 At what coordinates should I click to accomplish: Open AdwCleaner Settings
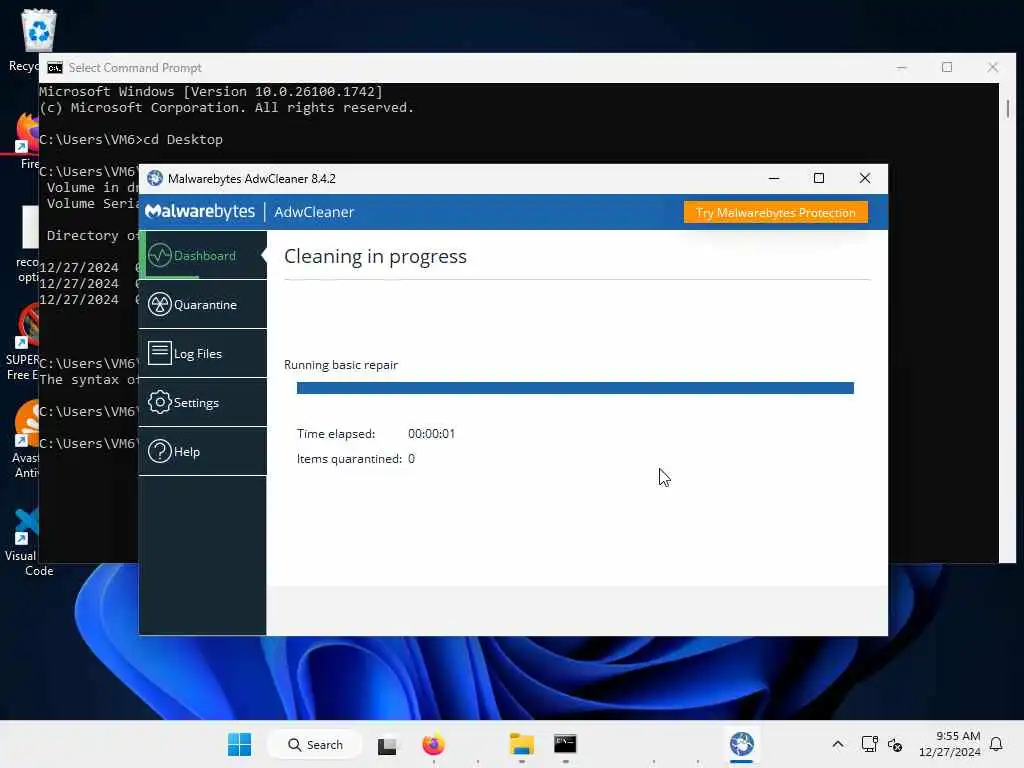pos(203,402)
